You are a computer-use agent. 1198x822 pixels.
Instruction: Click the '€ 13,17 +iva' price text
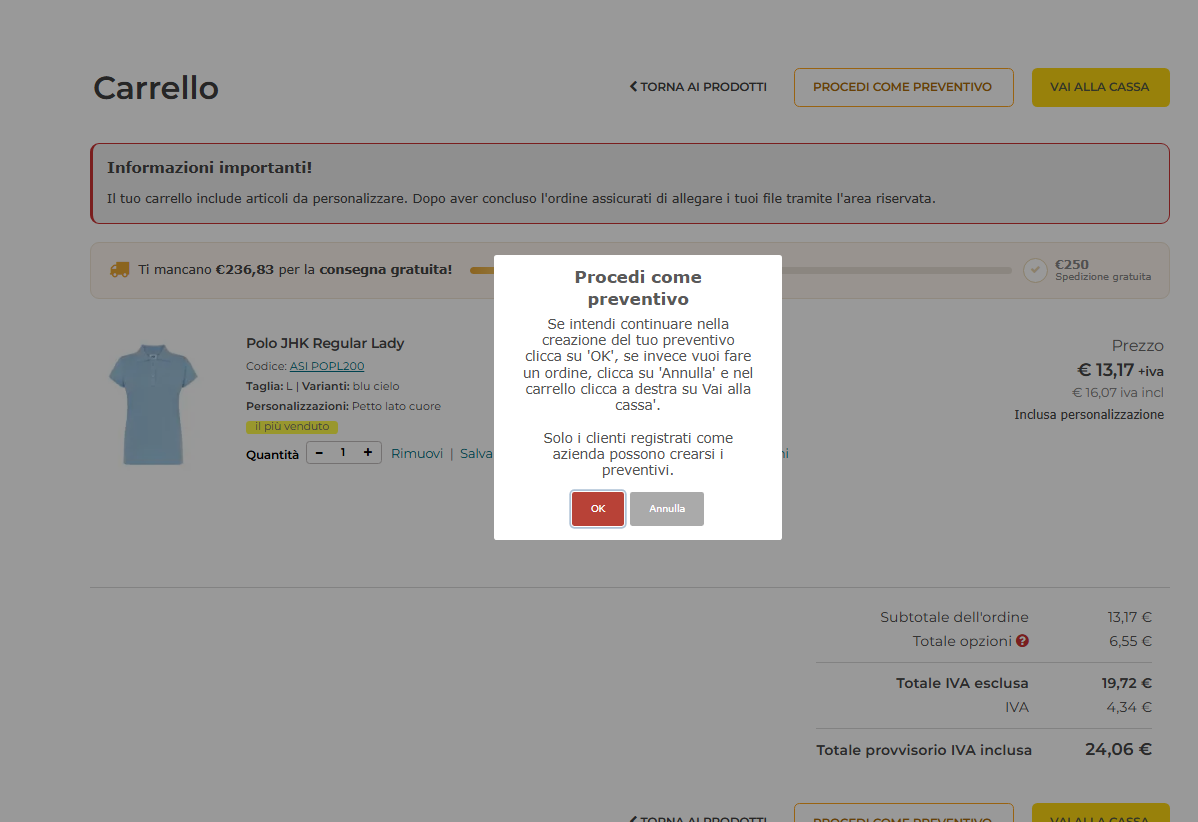point(1120,371)
